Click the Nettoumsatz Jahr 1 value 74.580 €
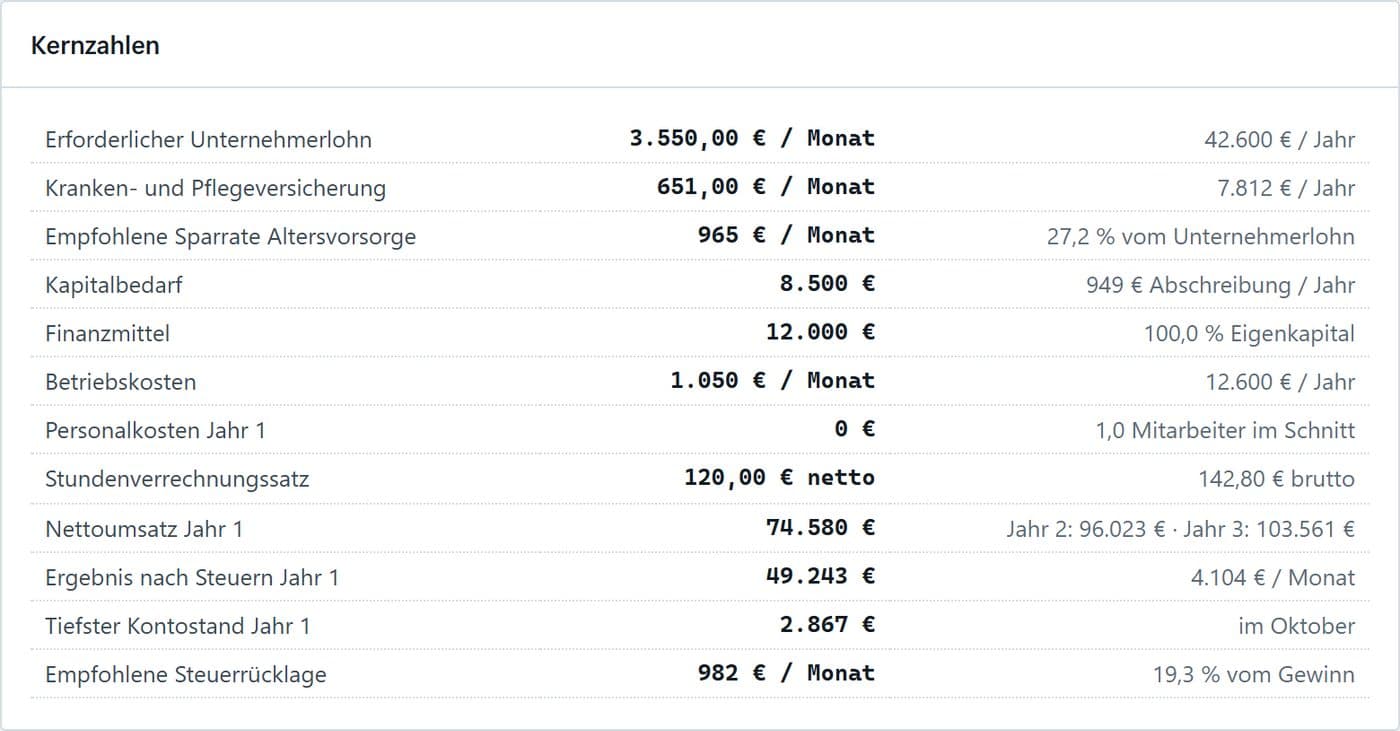This screenshot has height=731, width=1400. [821, 527]
